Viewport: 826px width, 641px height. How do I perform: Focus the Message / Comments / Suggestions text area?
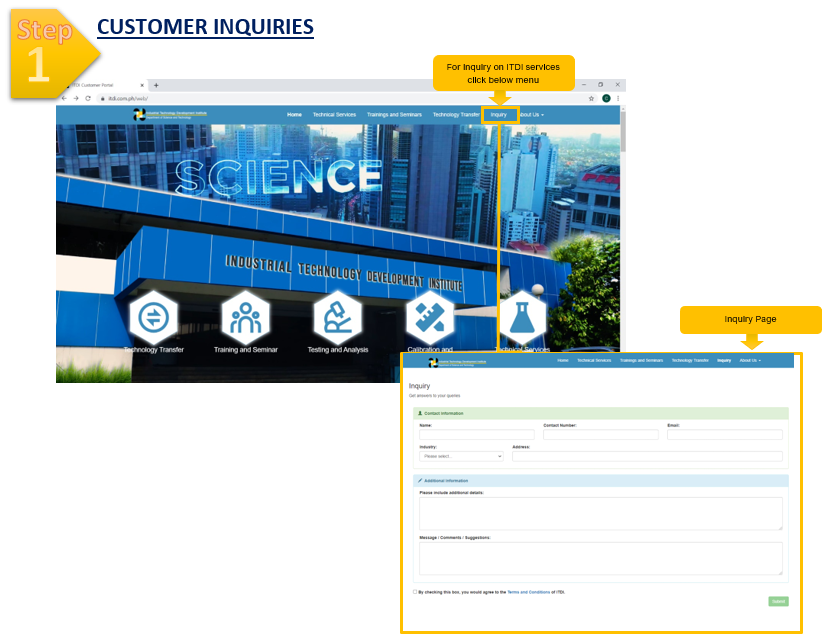click(601, 558)
